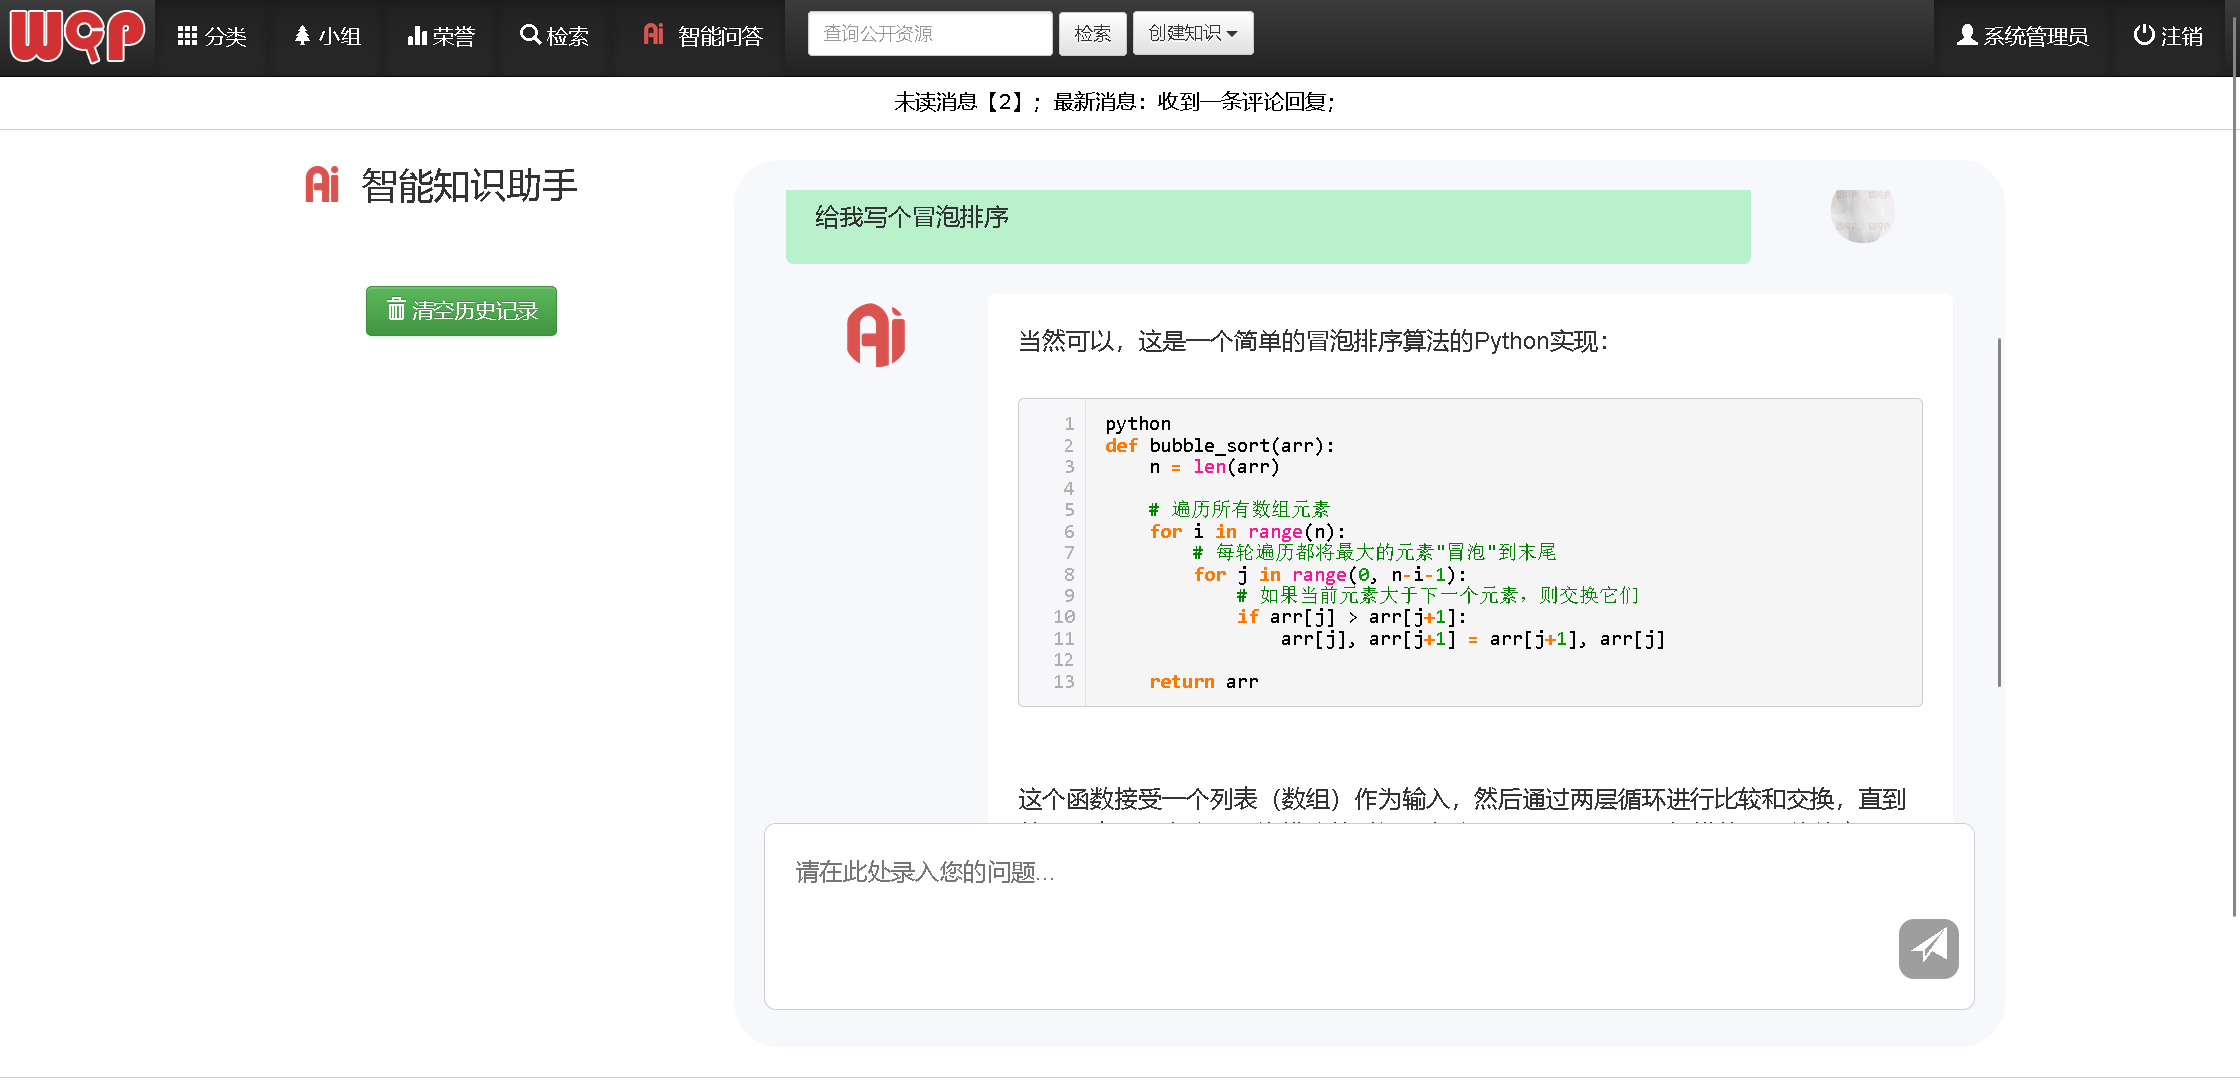Click the WCP logo
Image resolution: width=2240 pixels, height=1083 pixels.
point(77,37)
